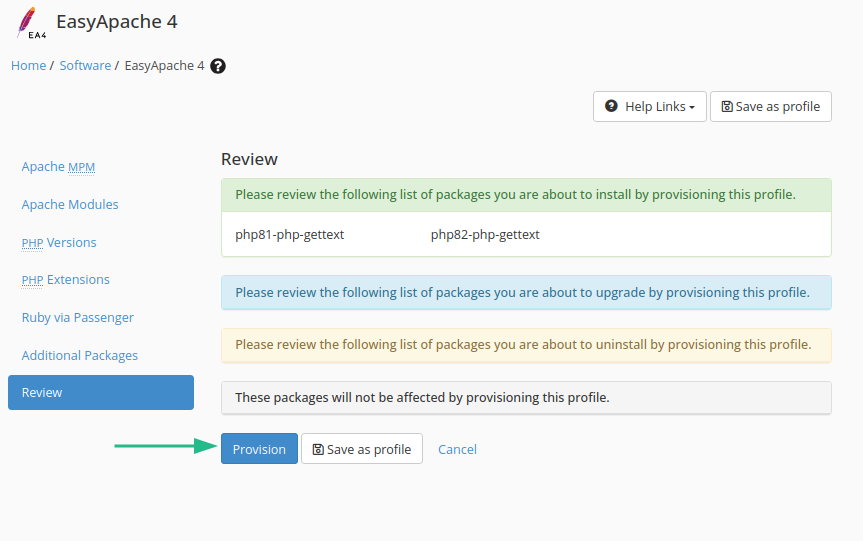Click the bottom Save as profile button

362,450
